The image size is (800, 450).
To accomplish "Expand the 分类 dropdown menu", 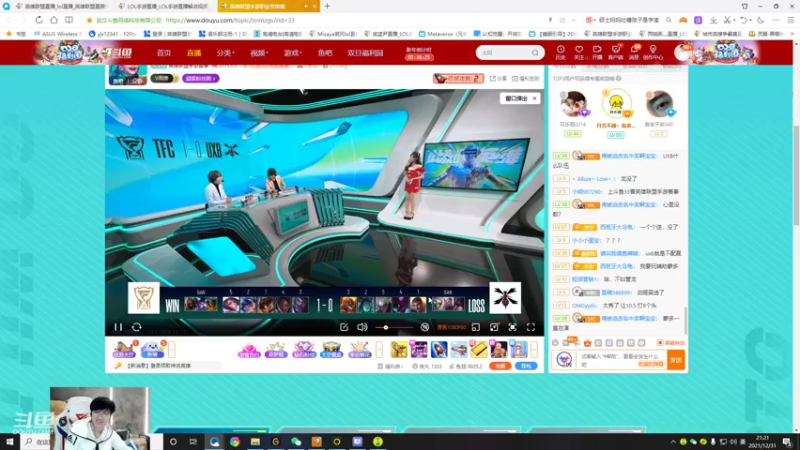I will click(225, 53).
